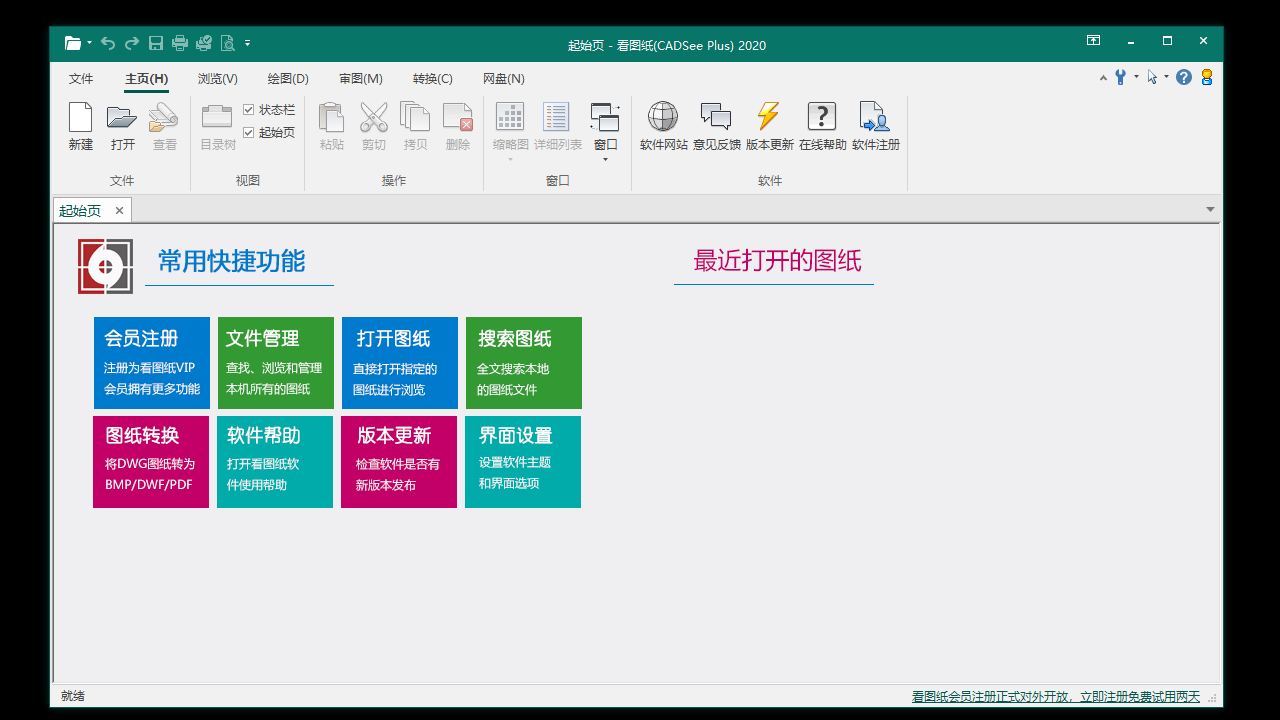Click the help question mark icon
This screenshot has height=720, width=1280.
coord(1184,76)
